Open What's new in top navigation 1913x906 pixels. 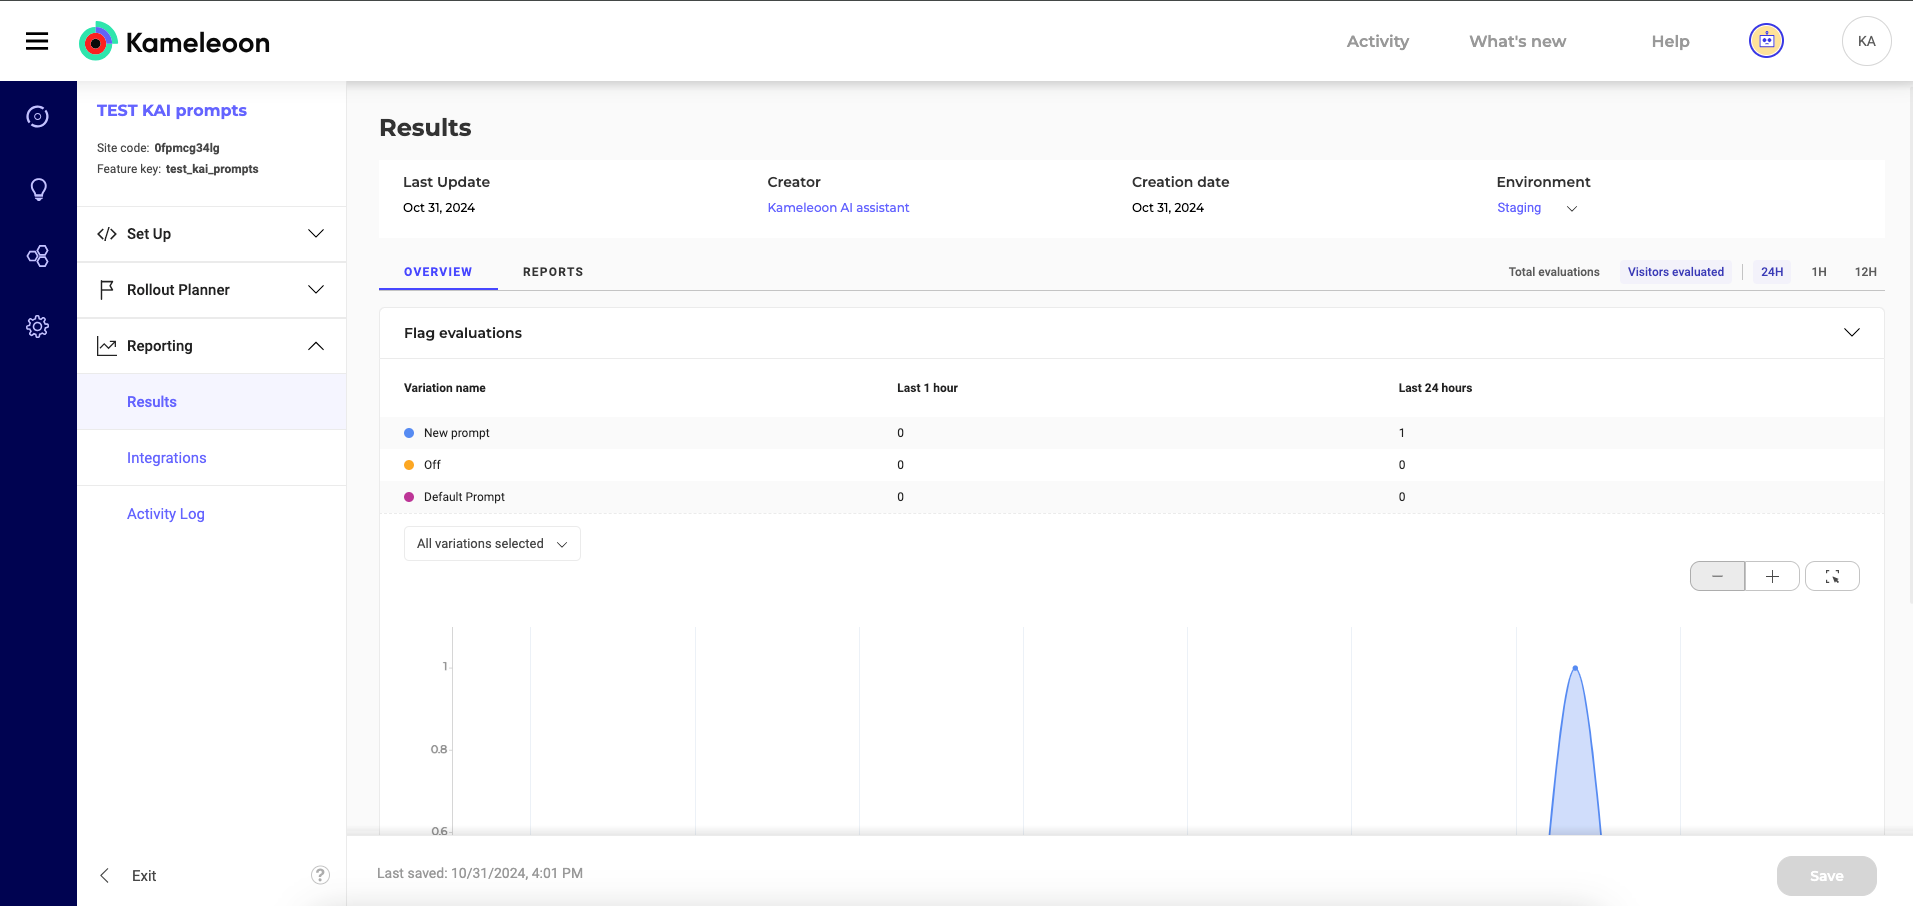(1518, 41)
